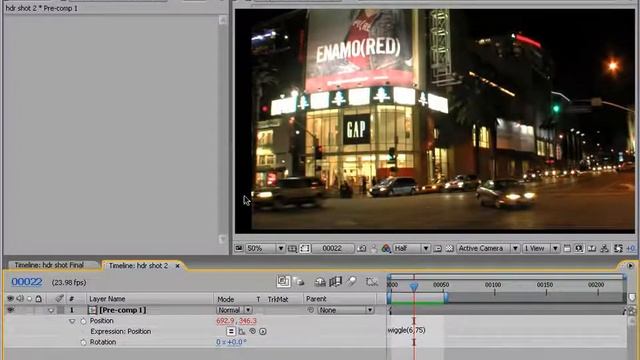Toggle Draft 3D in the timeline
This screenshot has width=640, height=360.
[x=299, y=282]
